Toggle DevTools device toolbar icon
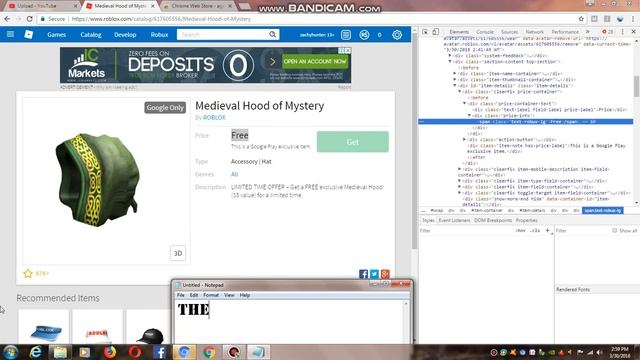This screenshot has height=360, width=640. [x=436, y=32]
